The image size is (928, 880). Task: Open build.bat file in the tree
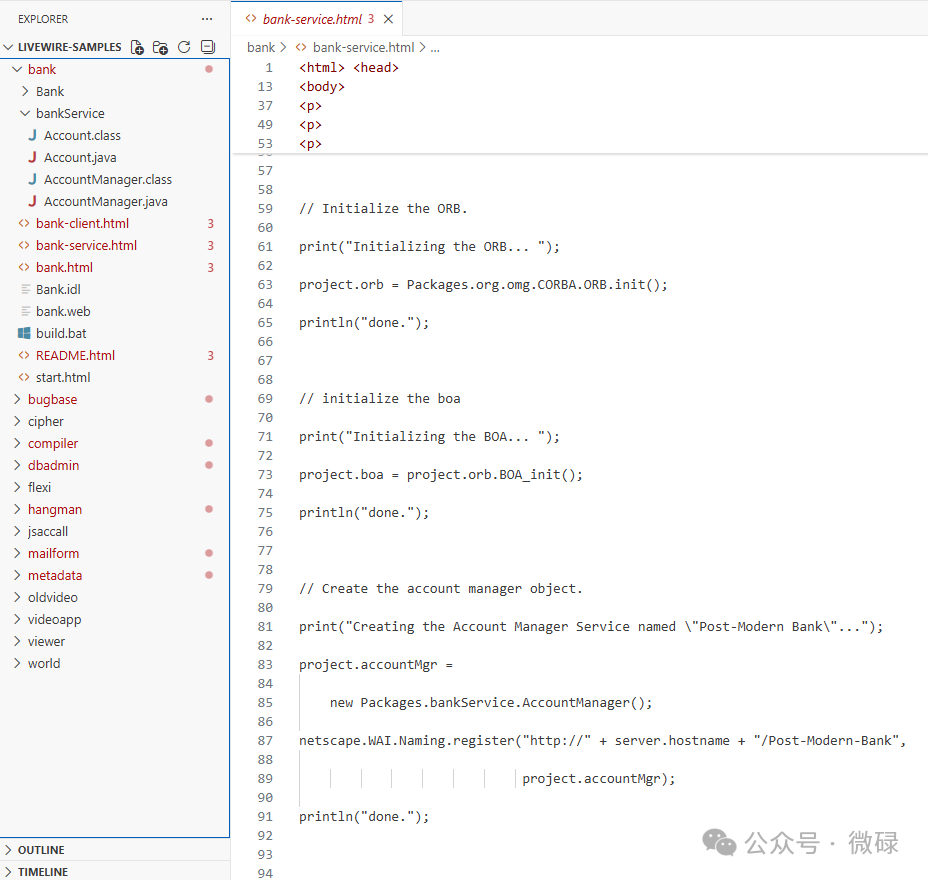coord(61,333)
